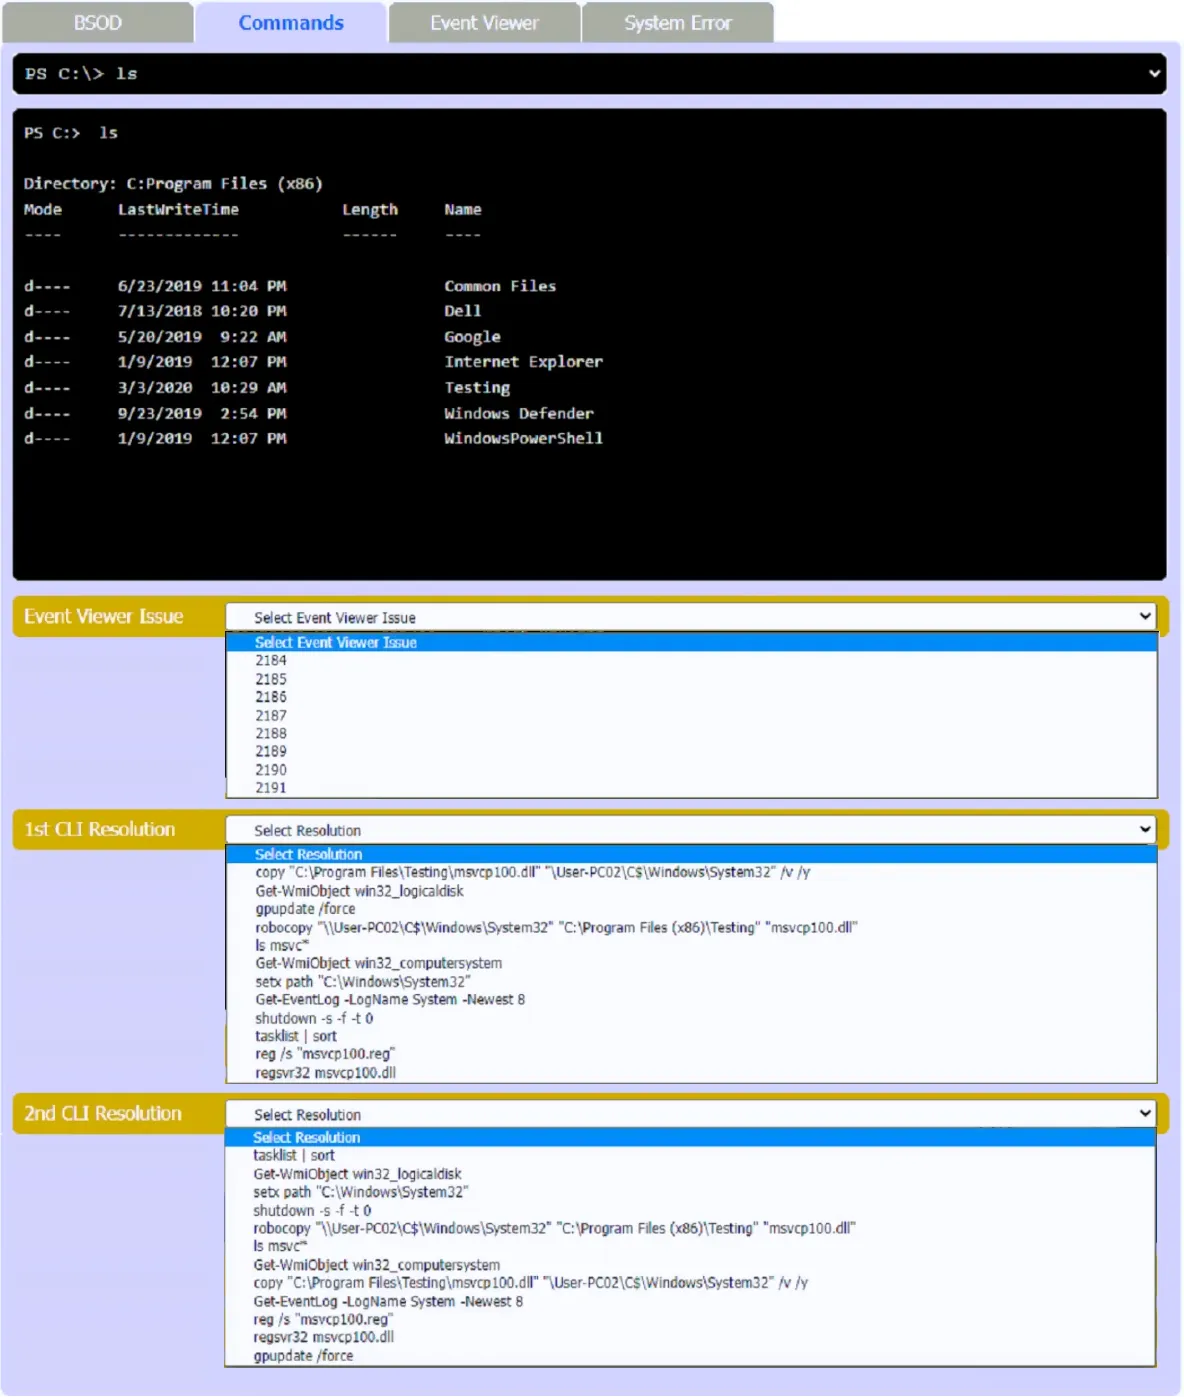Pick reg /s msvcp100.reg in 2nd CLI list
Screen dimensions: 1184x1397
(x=690, y=1319)
